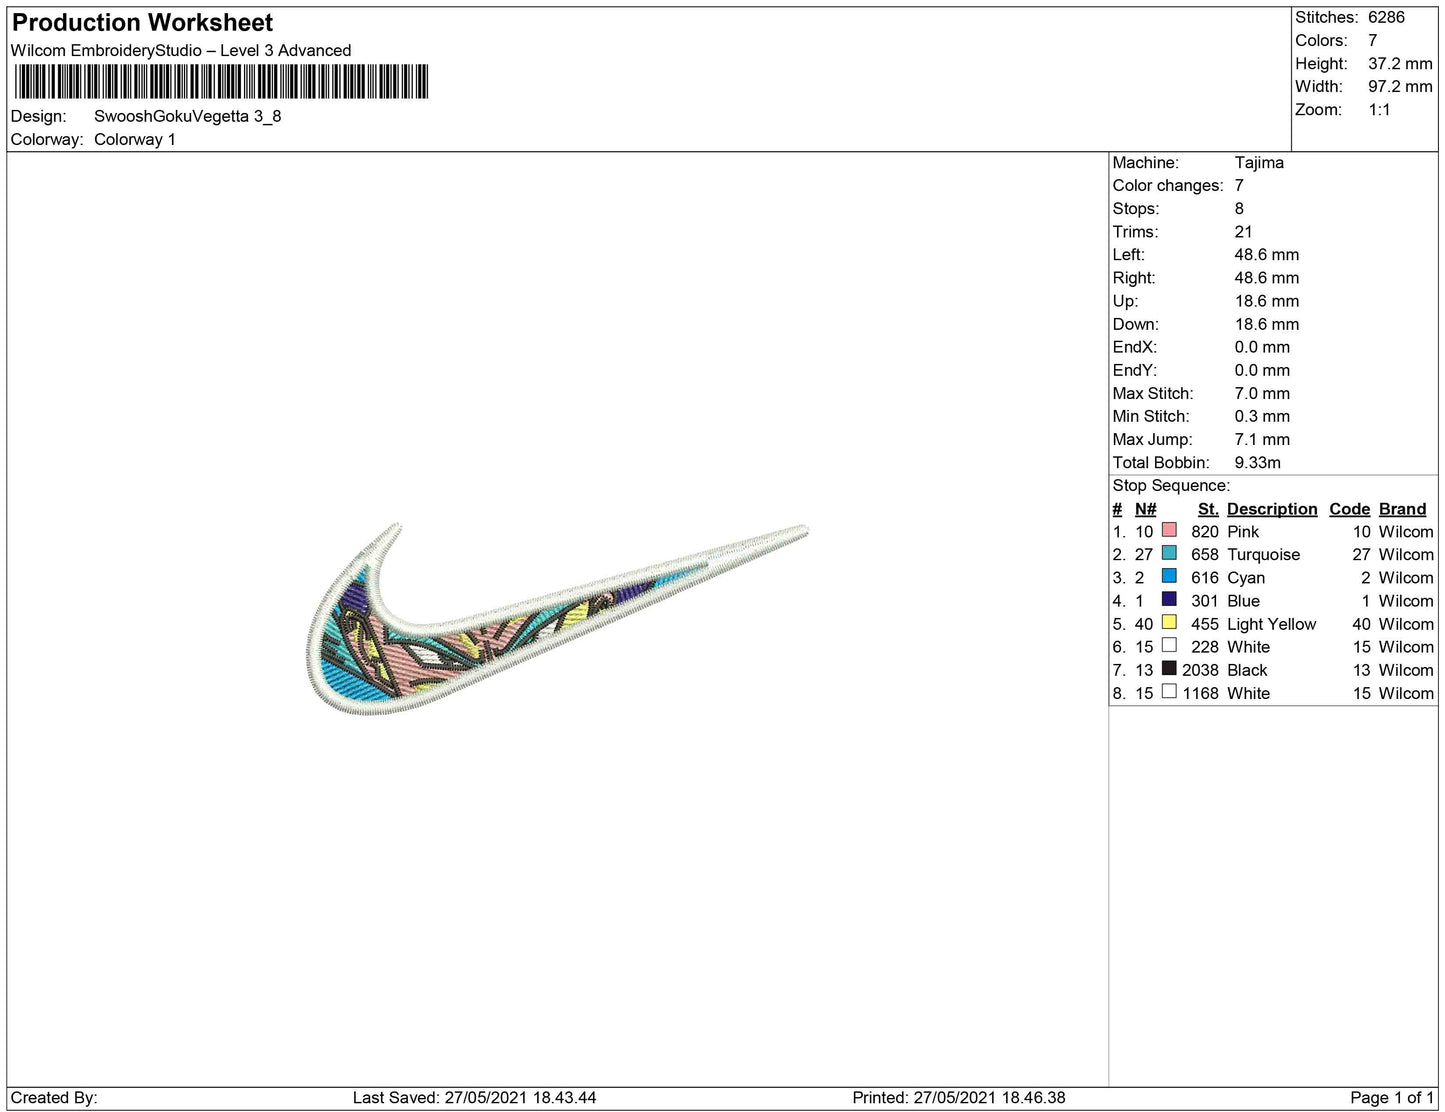
Task: Click the design name SwooshGokuVegetta 3_8
Action: [188, 116]
